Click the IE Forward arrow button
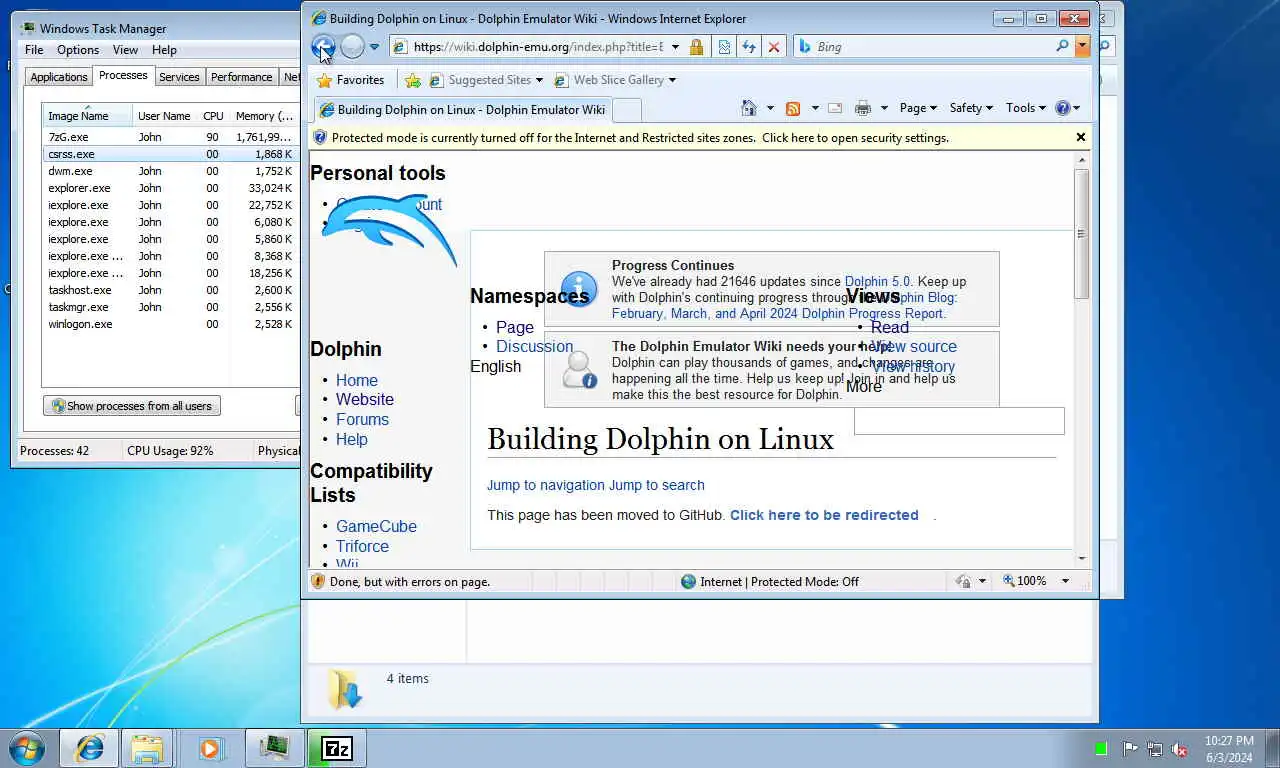Image resolution: width=1280 pixels, height=768 pixels. click(352, 46)
